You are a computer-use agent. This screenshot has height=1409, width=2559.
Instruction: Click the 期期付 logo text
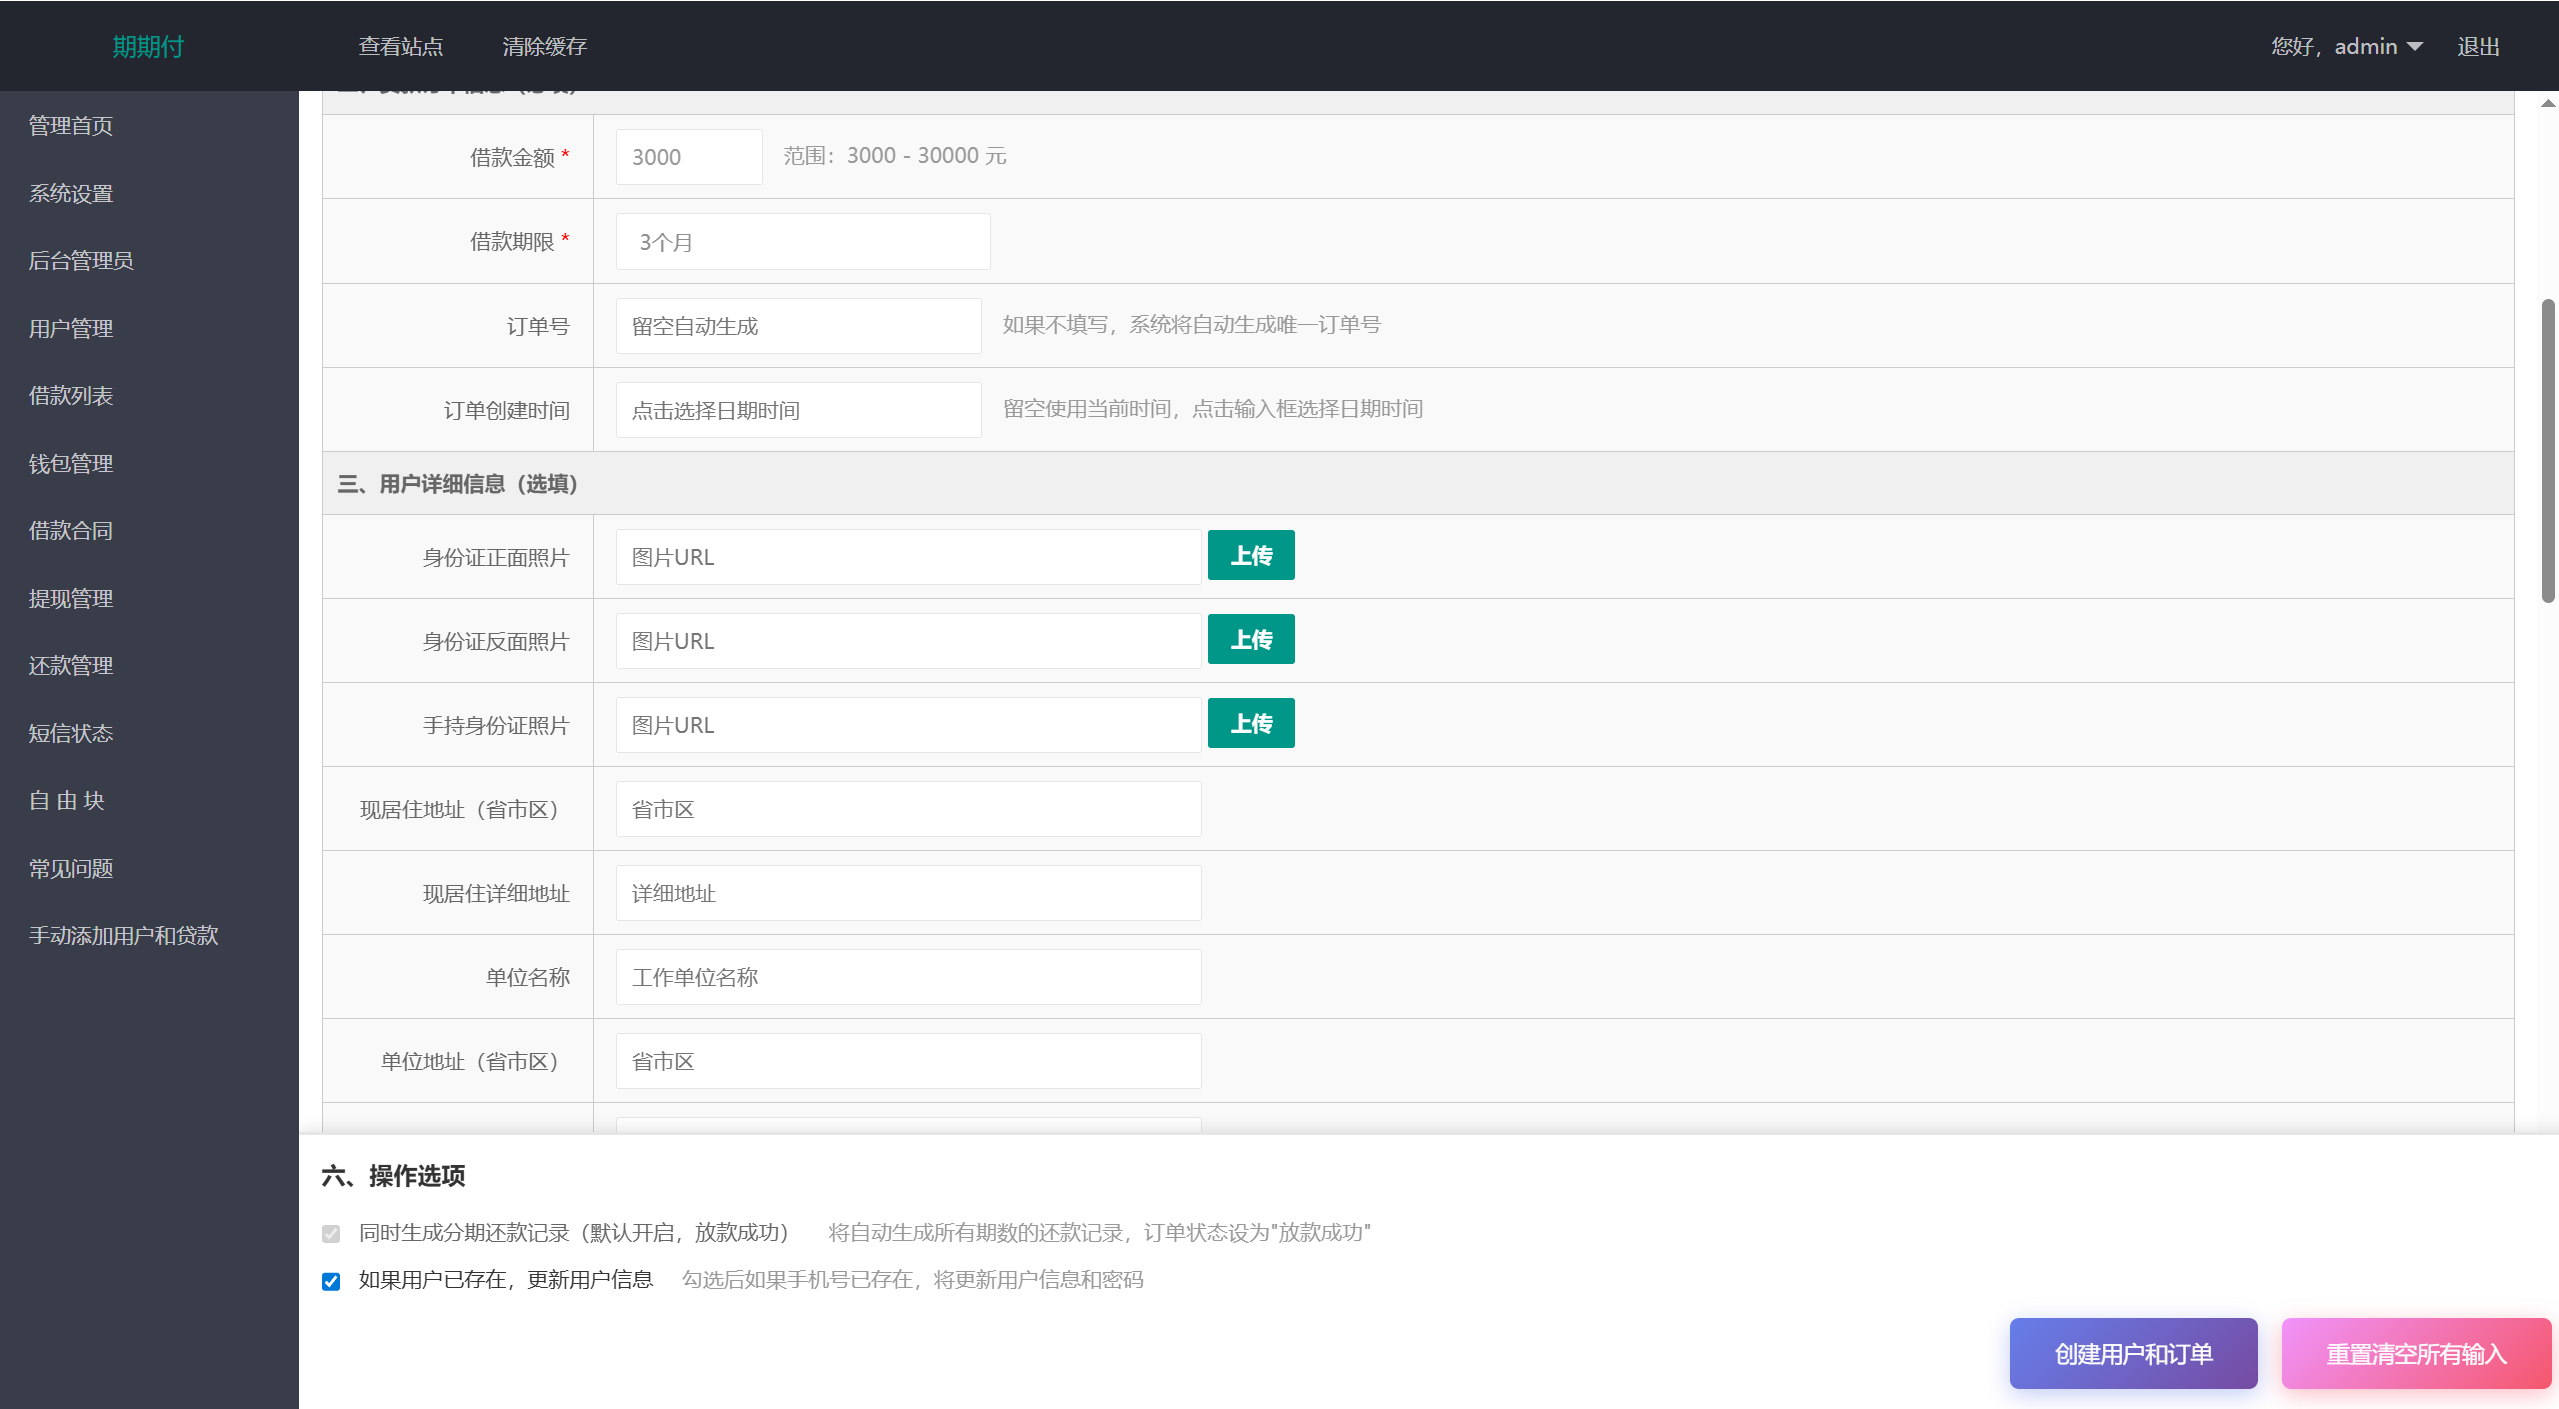(x=148, y=47)
